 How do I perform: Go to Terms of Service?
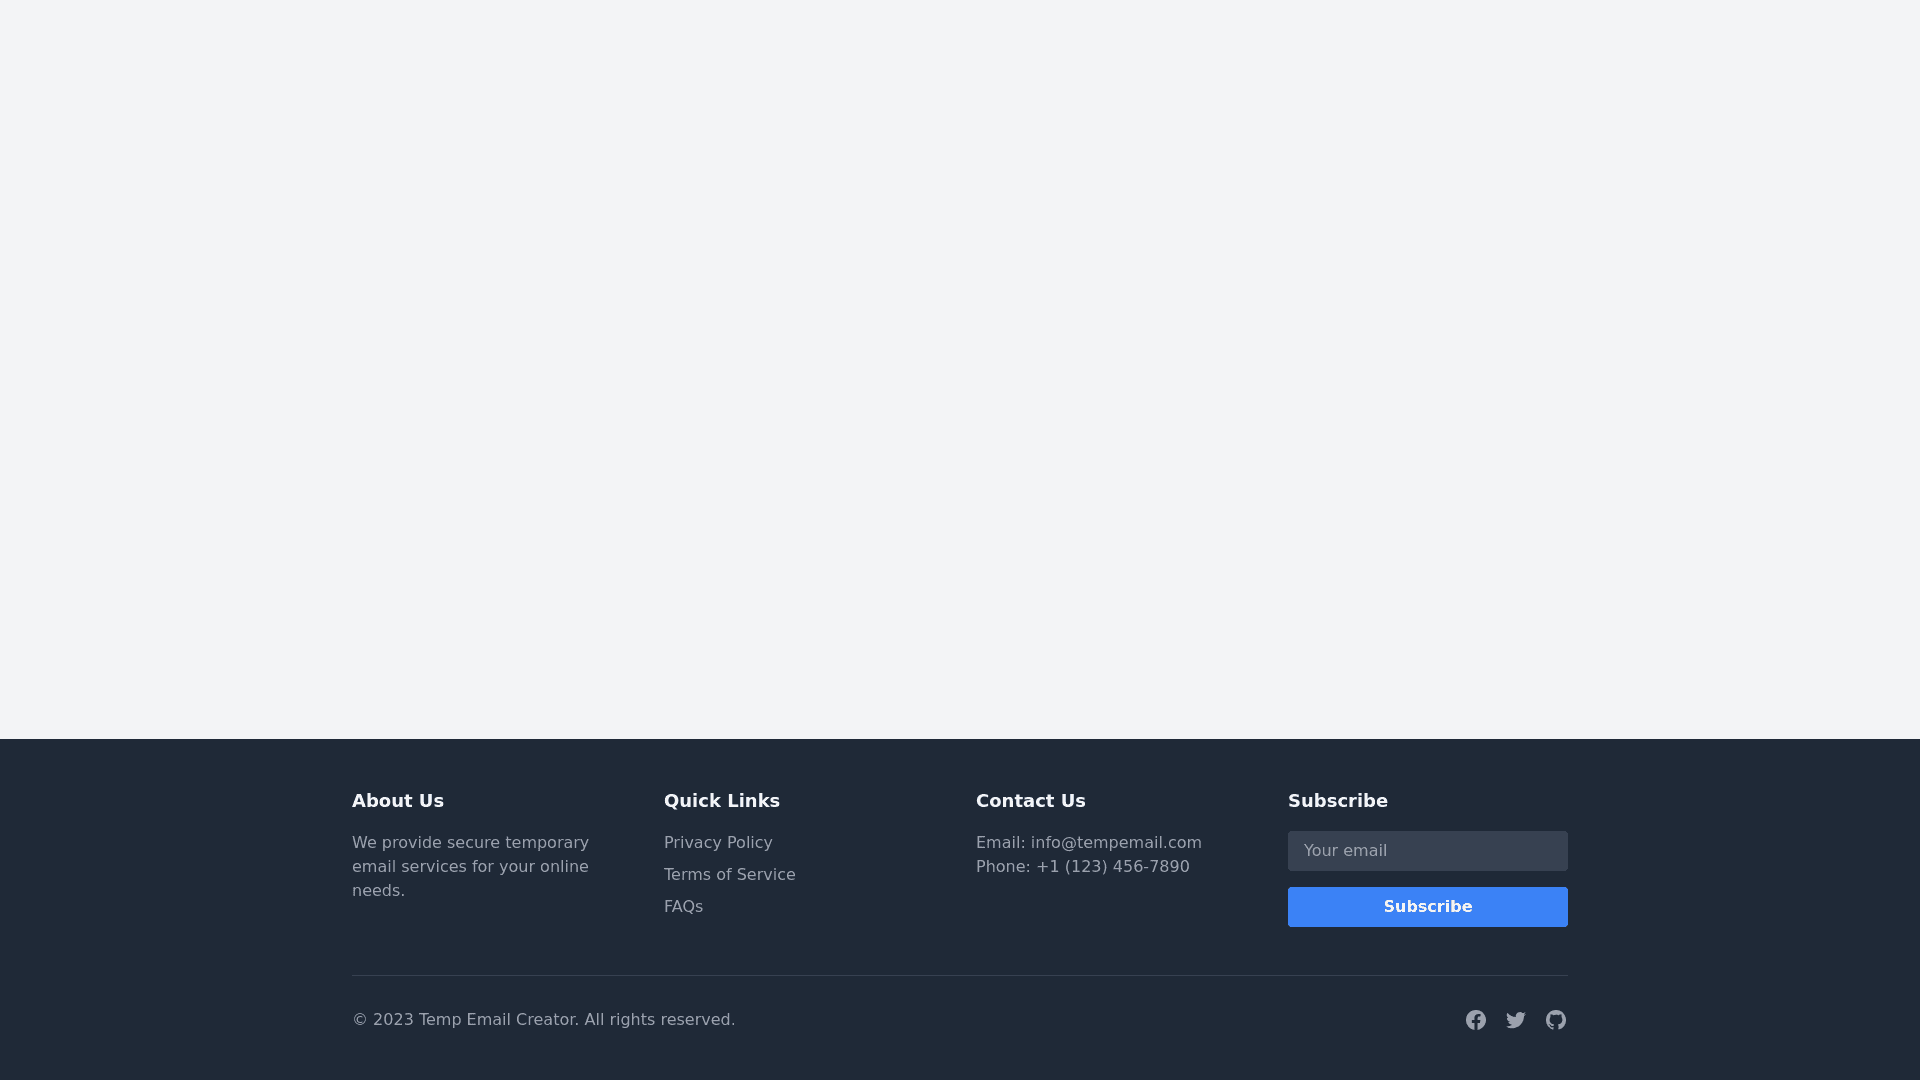click(730, 875)
